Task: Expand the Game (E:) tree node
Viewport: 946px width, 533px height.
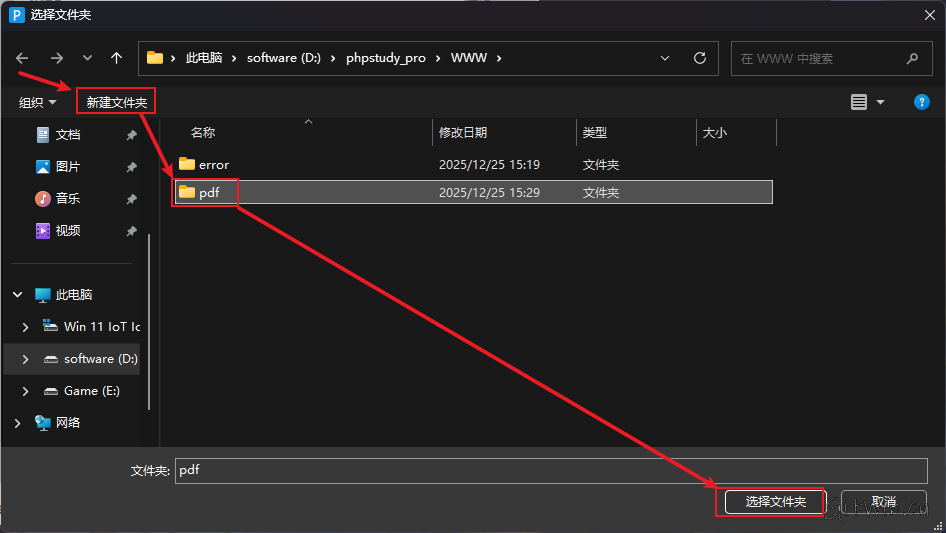Action: [x=25, y=391]
